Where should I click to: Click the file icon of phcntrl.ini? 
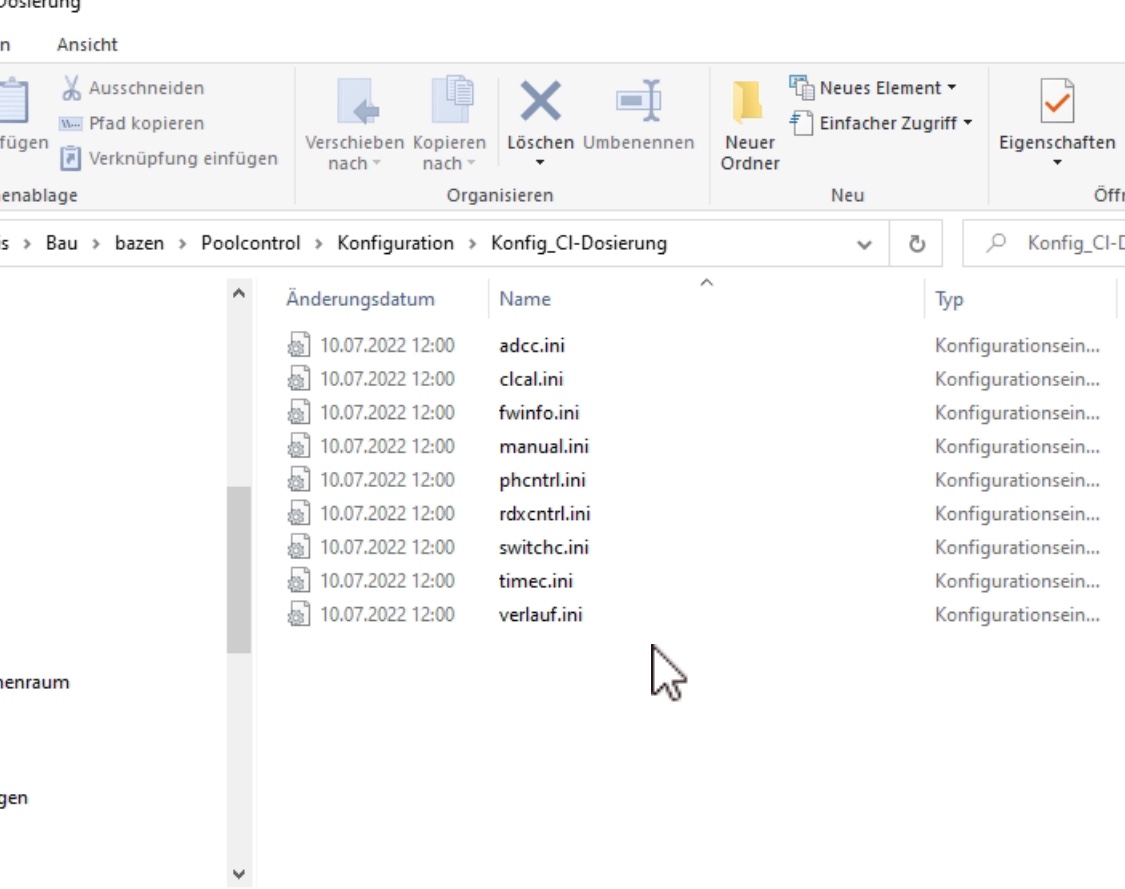pos(298,480)
